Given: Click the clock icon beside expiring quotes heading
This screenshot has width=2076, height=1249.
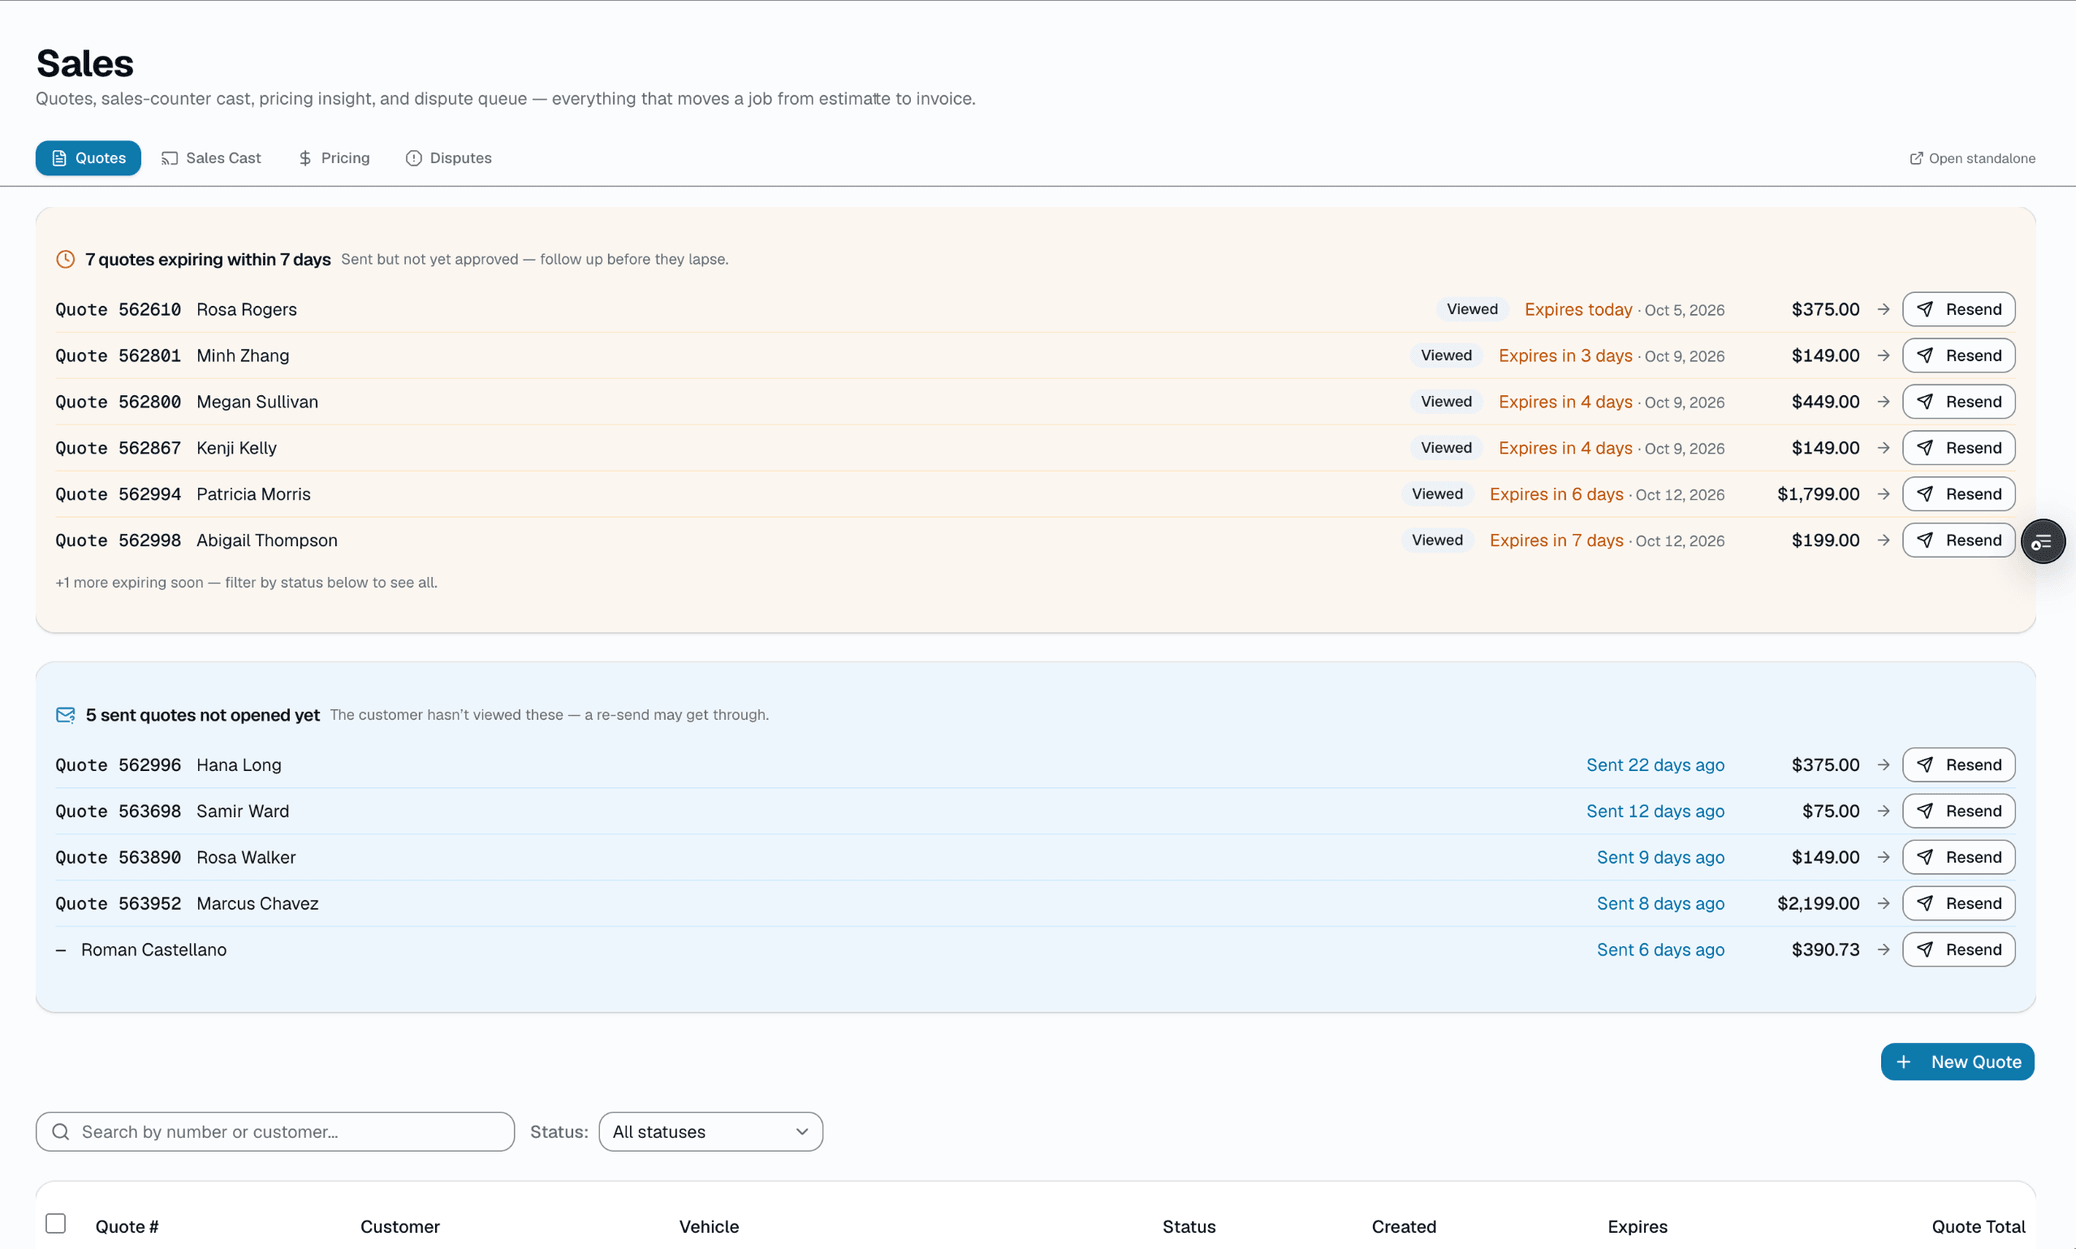Looking at the screenshot, I should (x=65, y=259).
